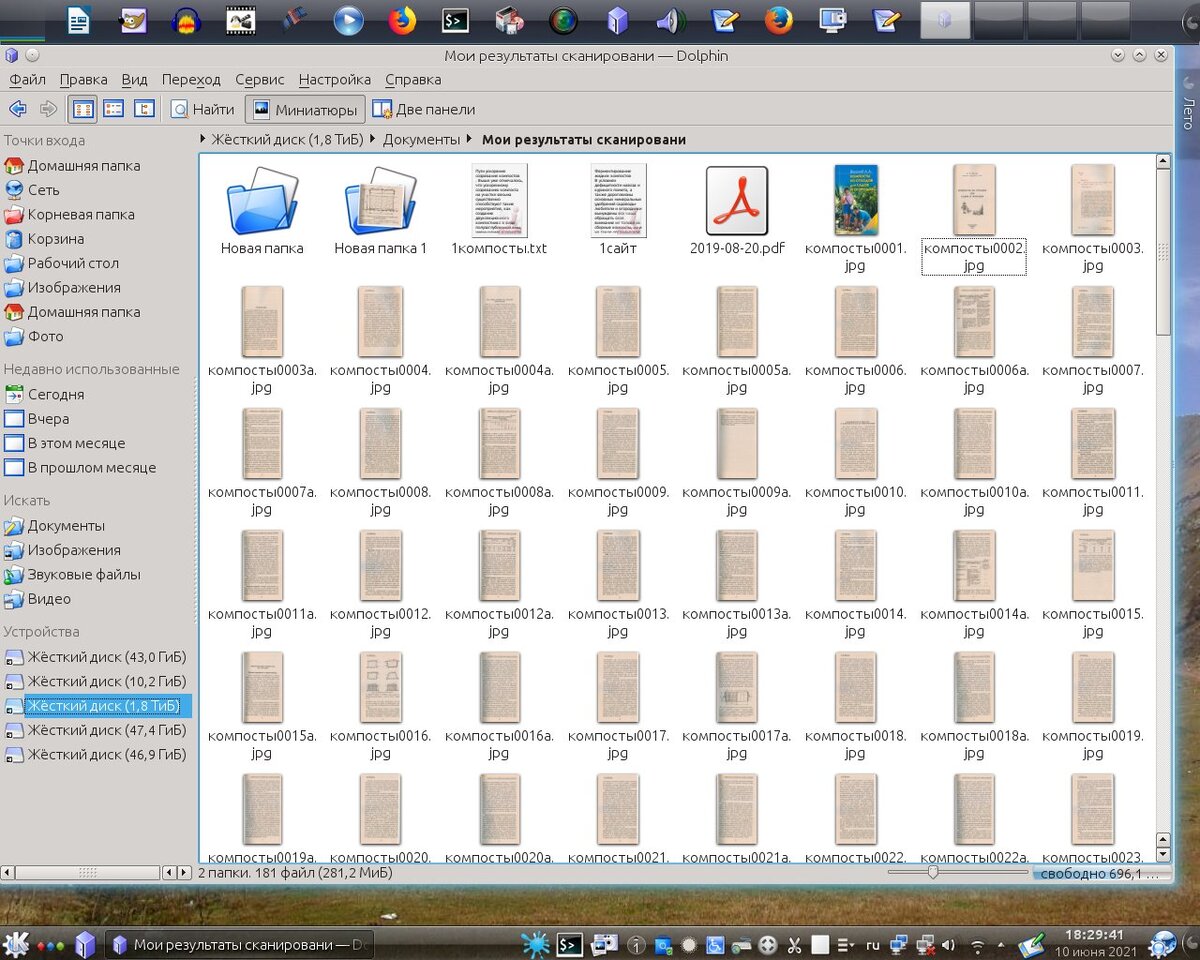Switch to detailed tree view mode

(145, 109)
